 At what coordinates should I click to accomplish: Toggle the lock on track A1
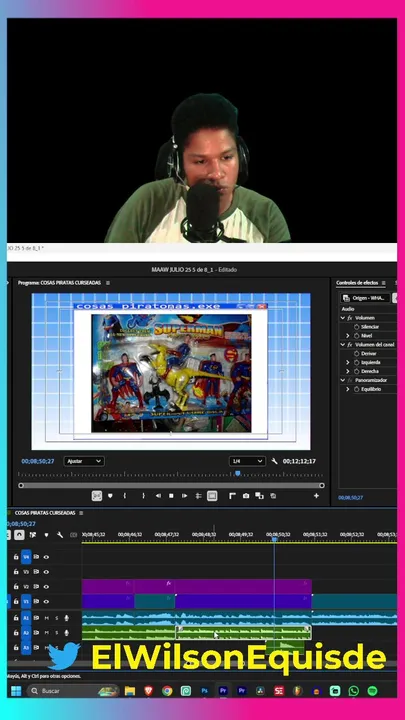tap(16, 618)
